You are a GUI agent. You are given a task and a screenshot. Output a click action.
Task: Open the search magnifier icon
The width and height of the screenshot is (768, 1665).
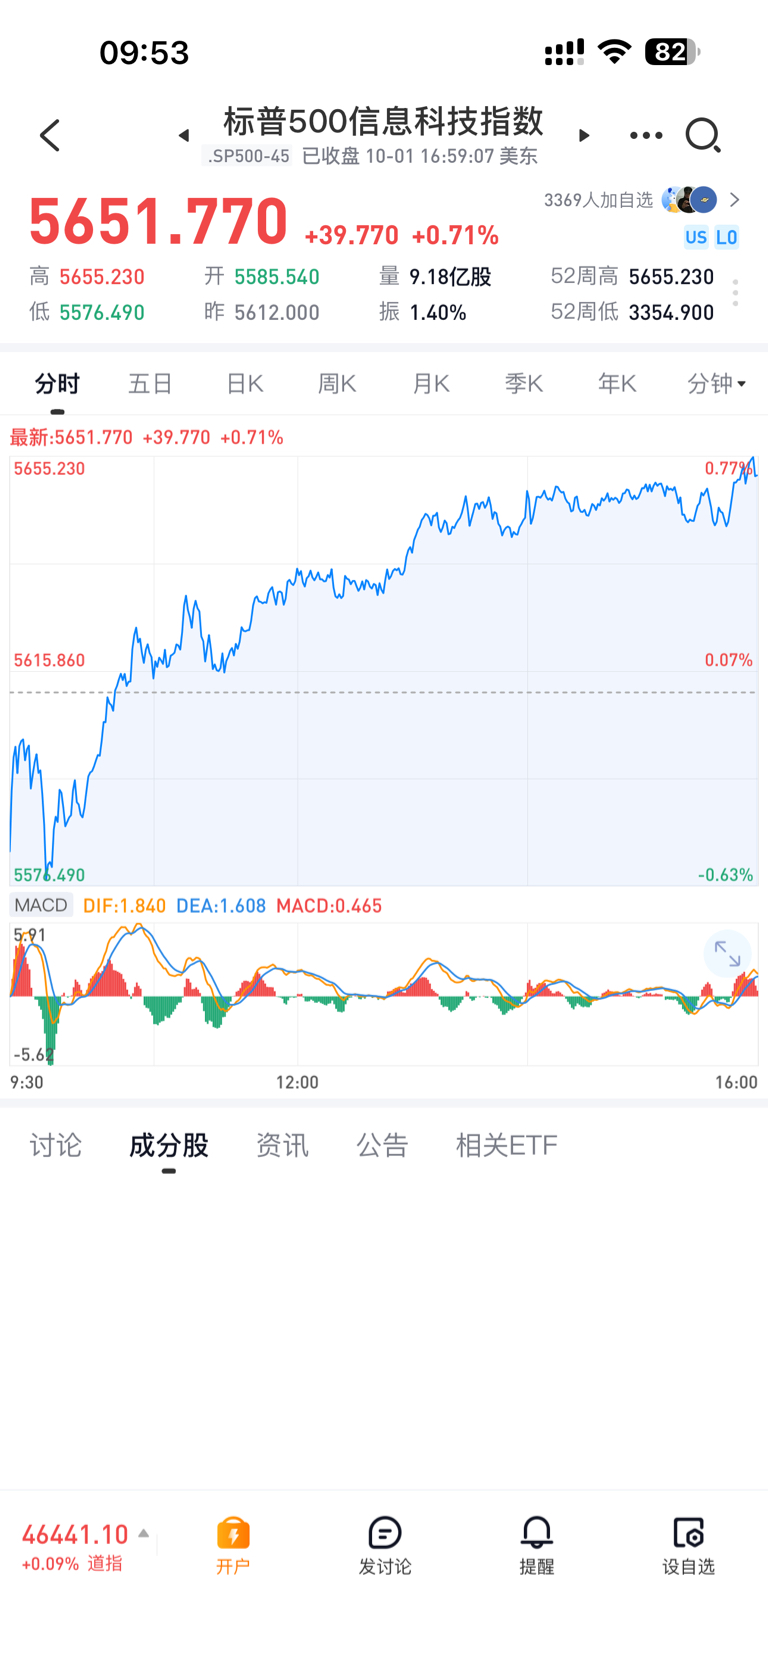pos(702,135)
